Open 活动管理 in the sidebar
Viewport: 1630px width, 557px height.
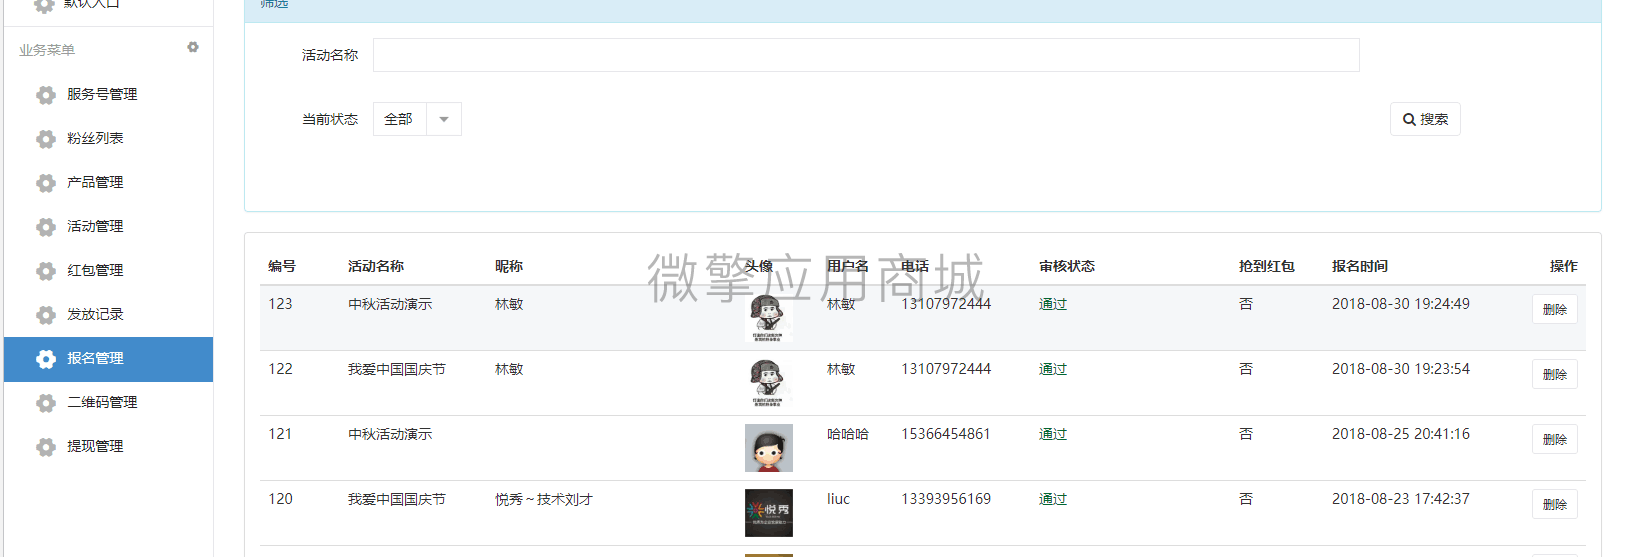tap(95, 226)
